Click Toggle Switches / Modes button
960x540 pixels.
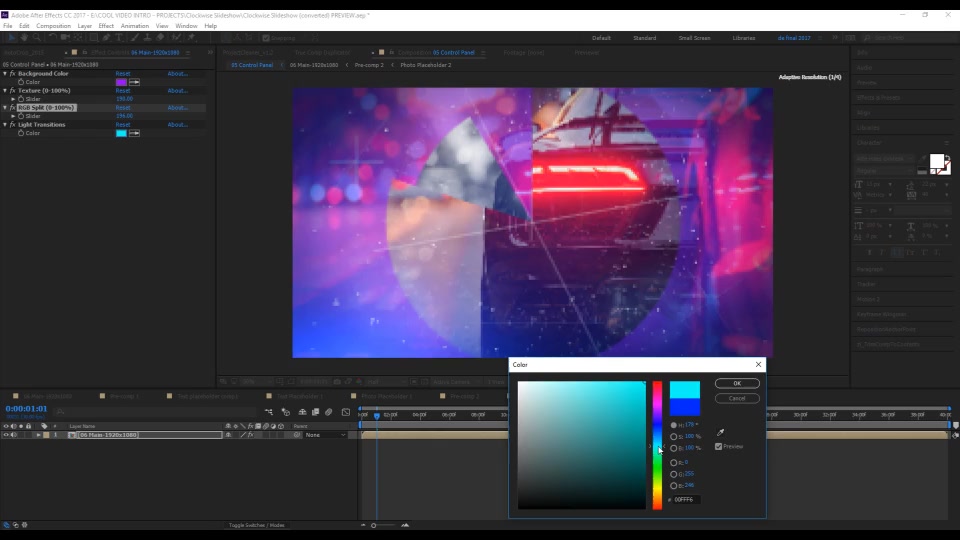257,525
